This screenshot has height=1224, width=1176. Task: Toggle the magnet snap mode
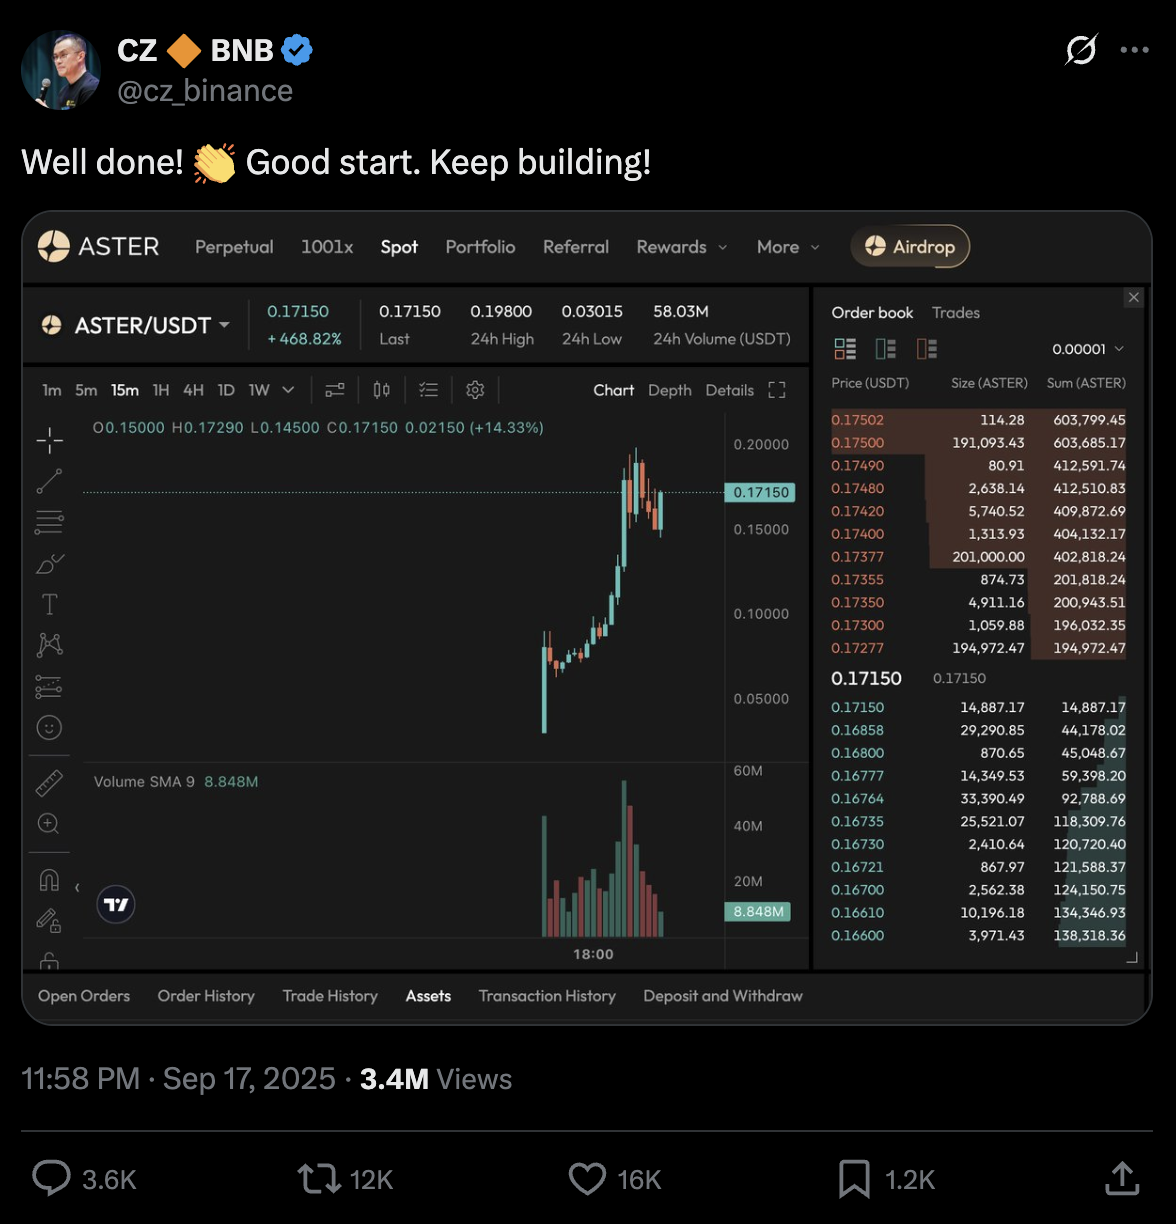(49, 880)
